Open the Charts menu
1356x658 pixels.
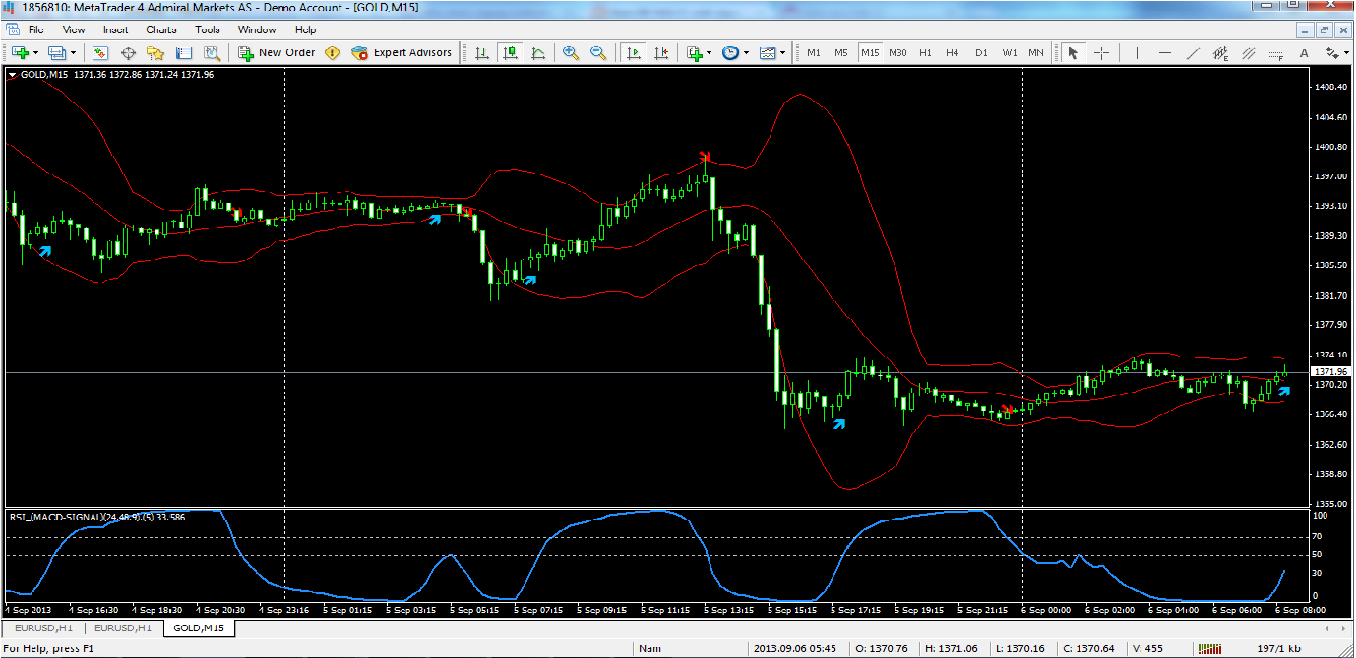(161, 29)
